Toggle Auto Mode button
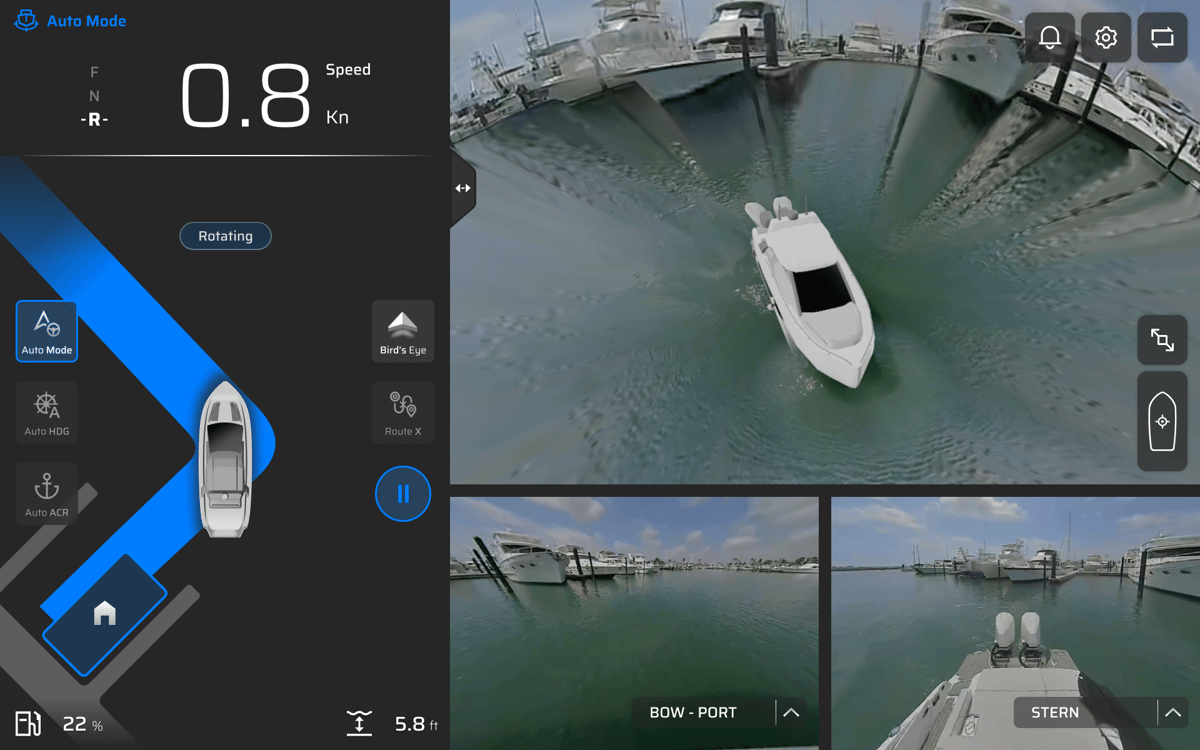The width and height of the screenshot is (1200, 750). point(47,331)
